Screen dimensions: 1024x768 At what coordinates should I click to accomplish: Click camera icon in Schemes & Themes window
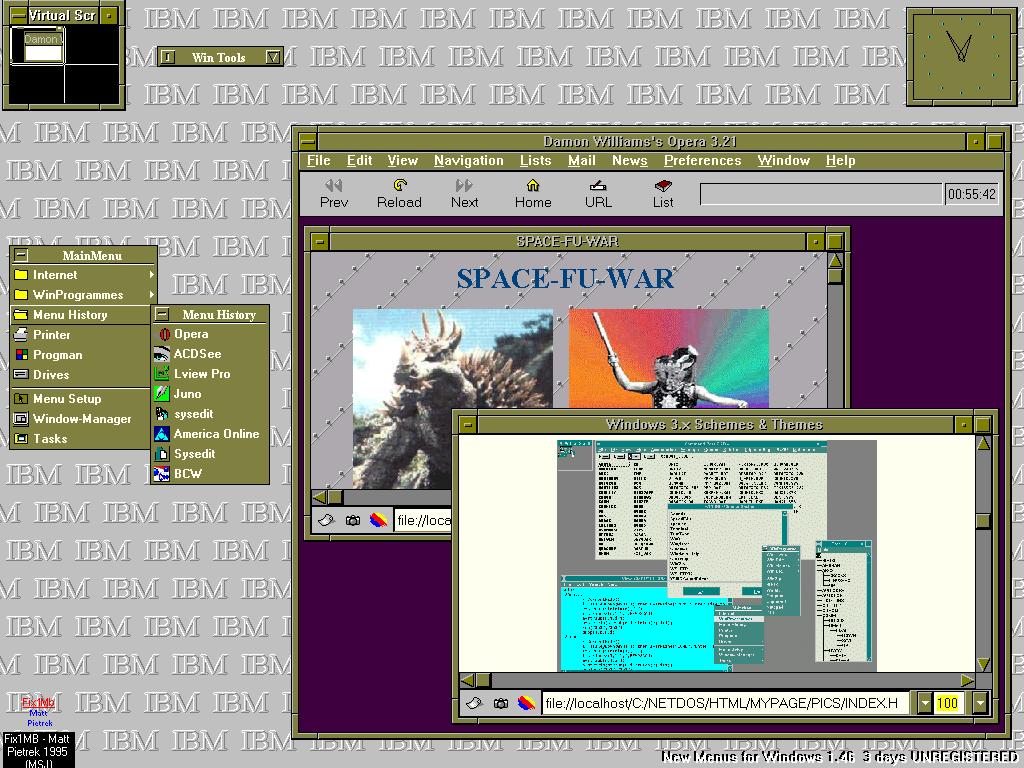pyautogui.click(x=500, y=704)
